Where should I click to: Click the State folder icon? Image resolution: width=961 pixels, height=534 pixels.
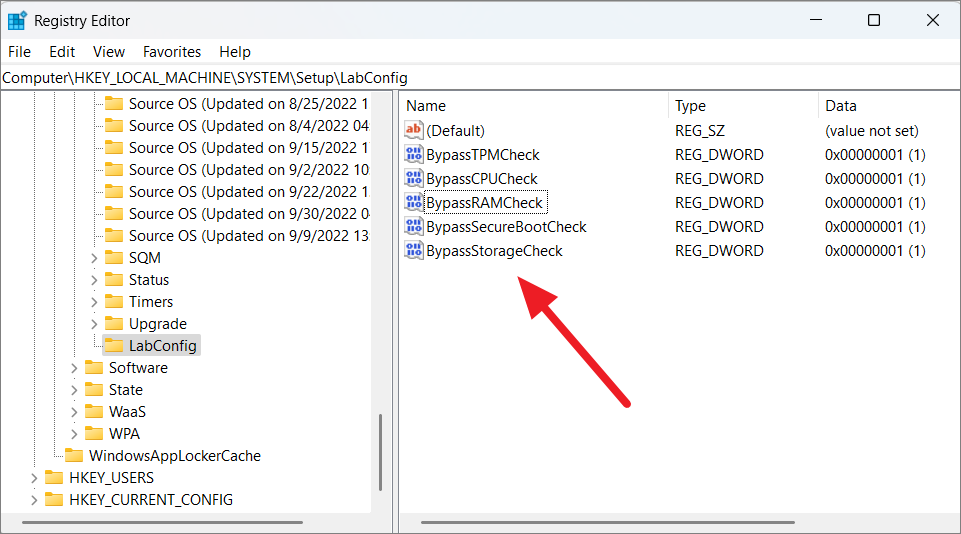(x=94, y=389)
